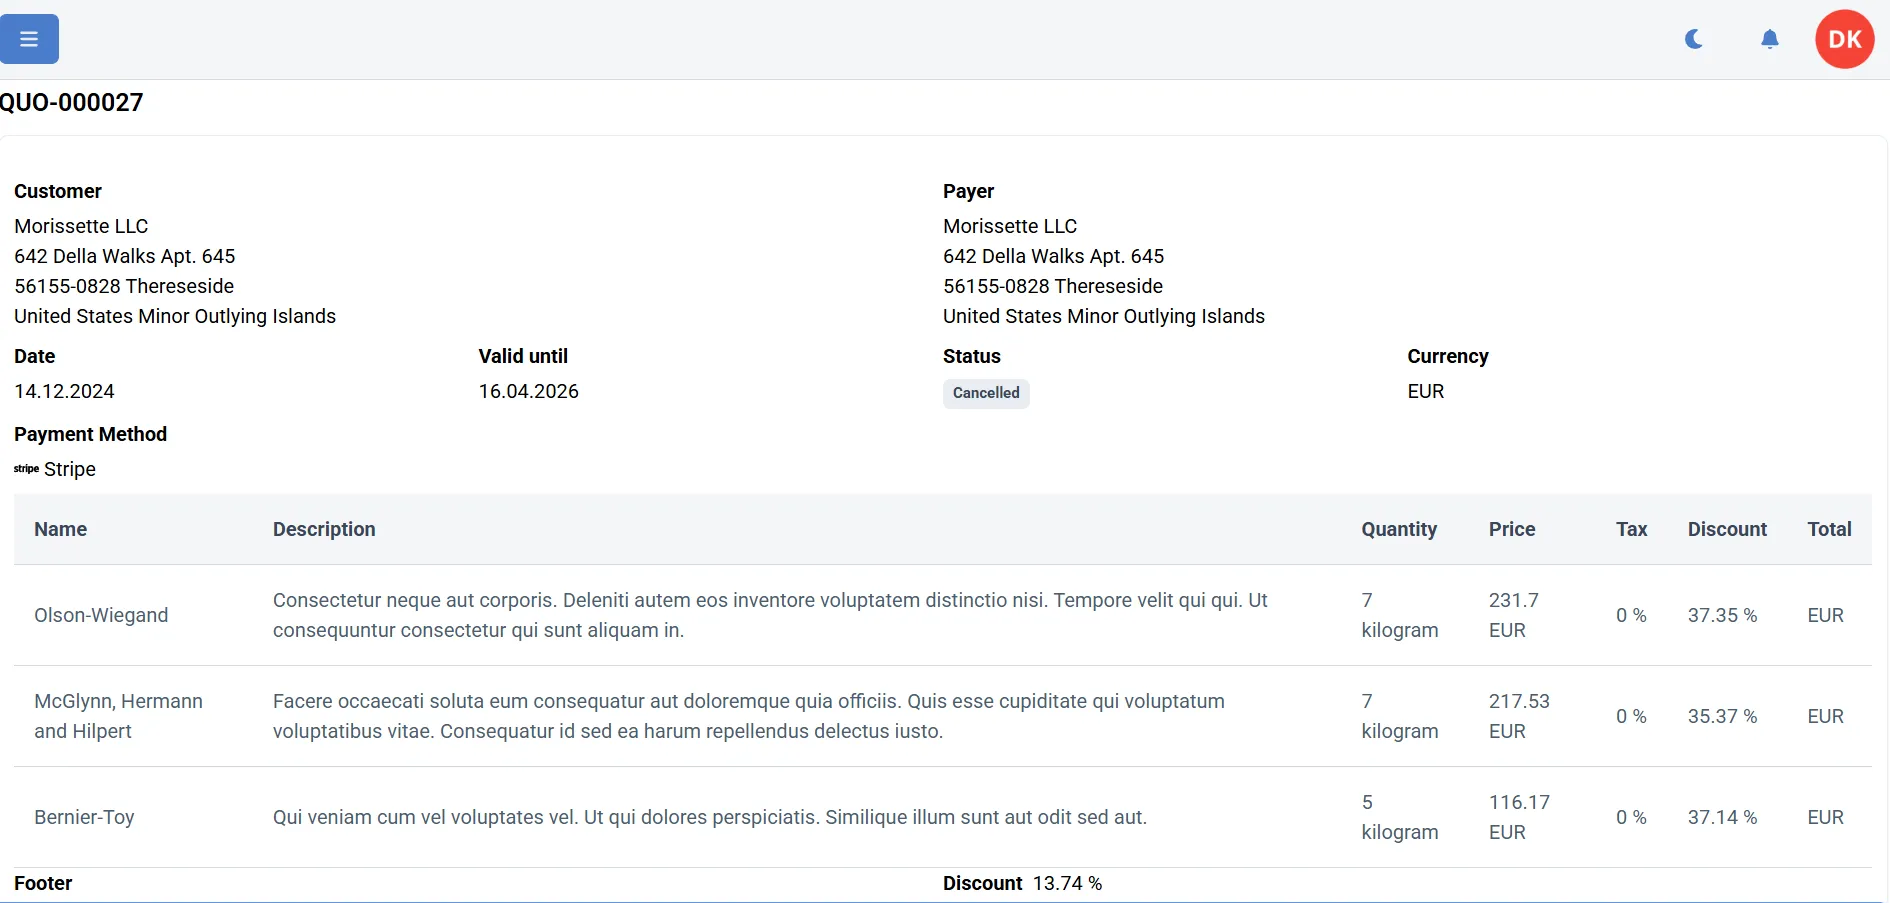Click the Discount column header in the table
1890x903 pixels.
pyautogui.click(x=1727, y=529)
